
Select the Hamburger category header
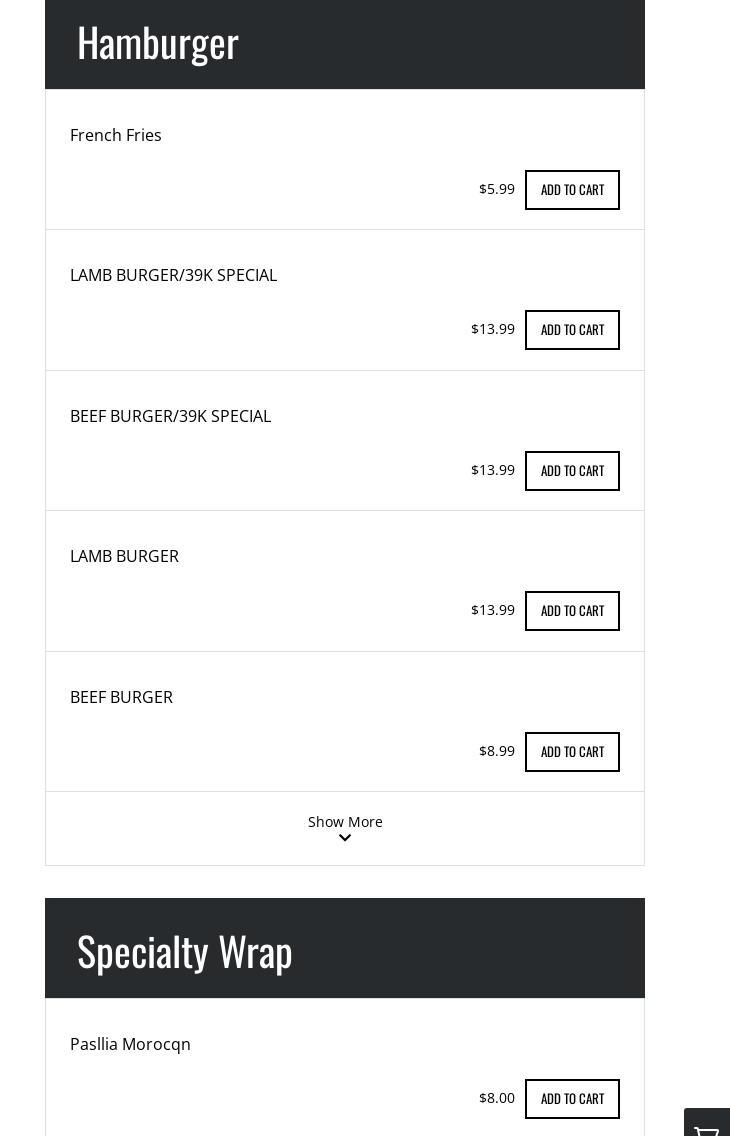(158, 43)
